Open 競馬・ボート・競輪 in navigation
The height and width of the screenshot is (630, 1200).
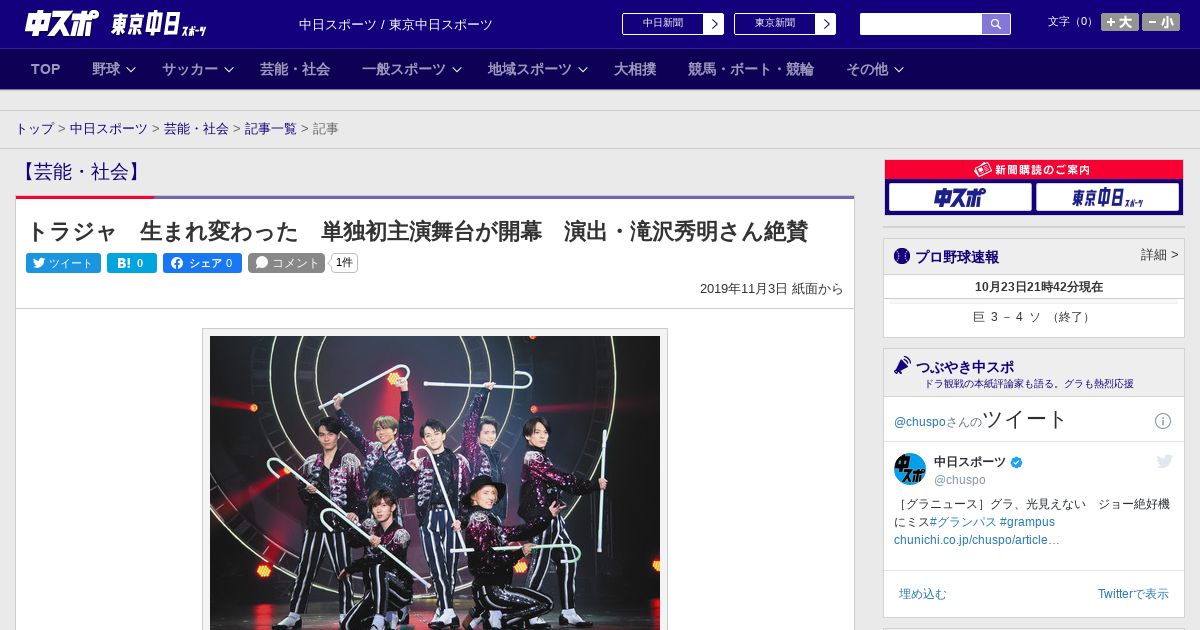751,69
